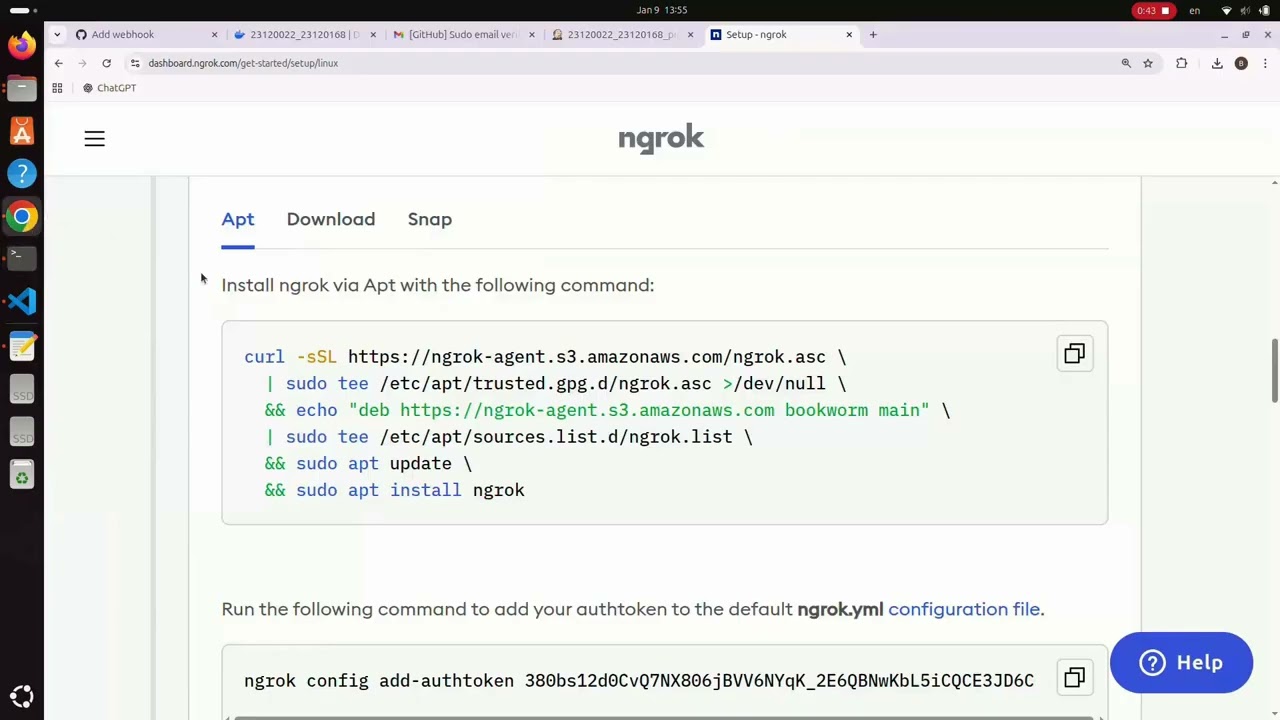Screen dimensions: 1280x720
Task: Open the Help widget
Action: click(1181, 663)
